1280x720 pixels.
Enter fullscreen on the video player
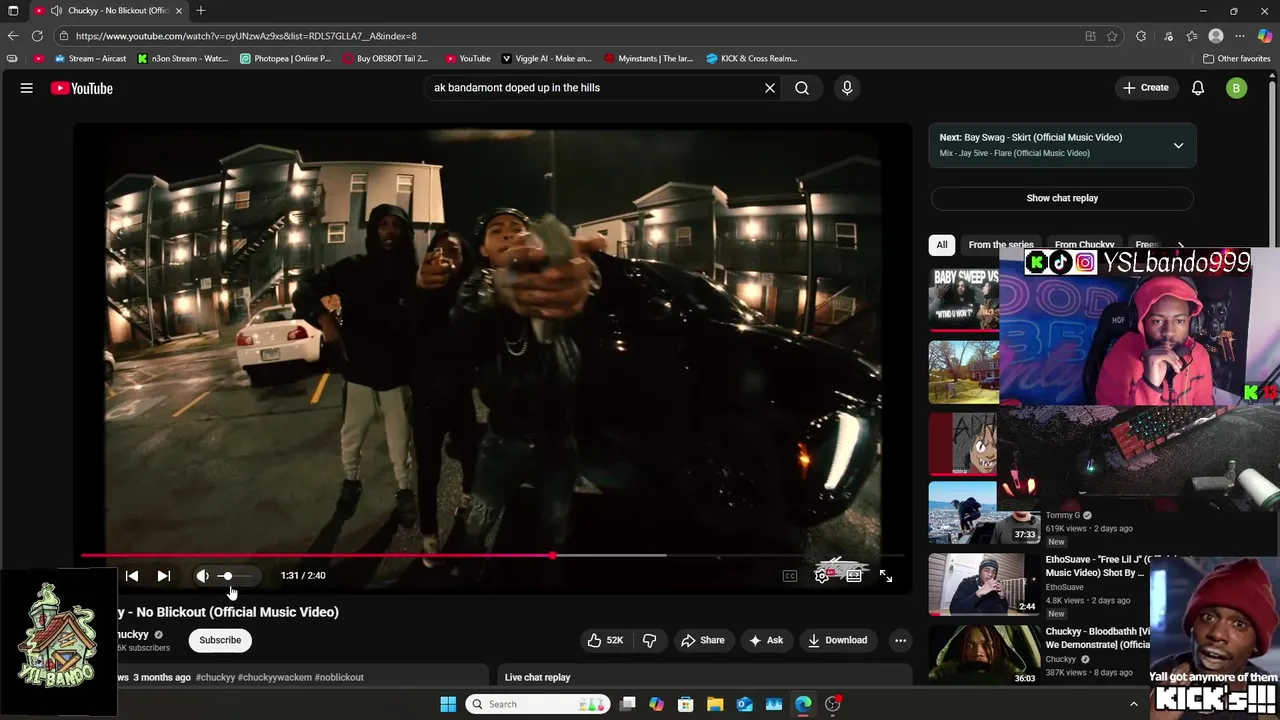coord(886,576)
